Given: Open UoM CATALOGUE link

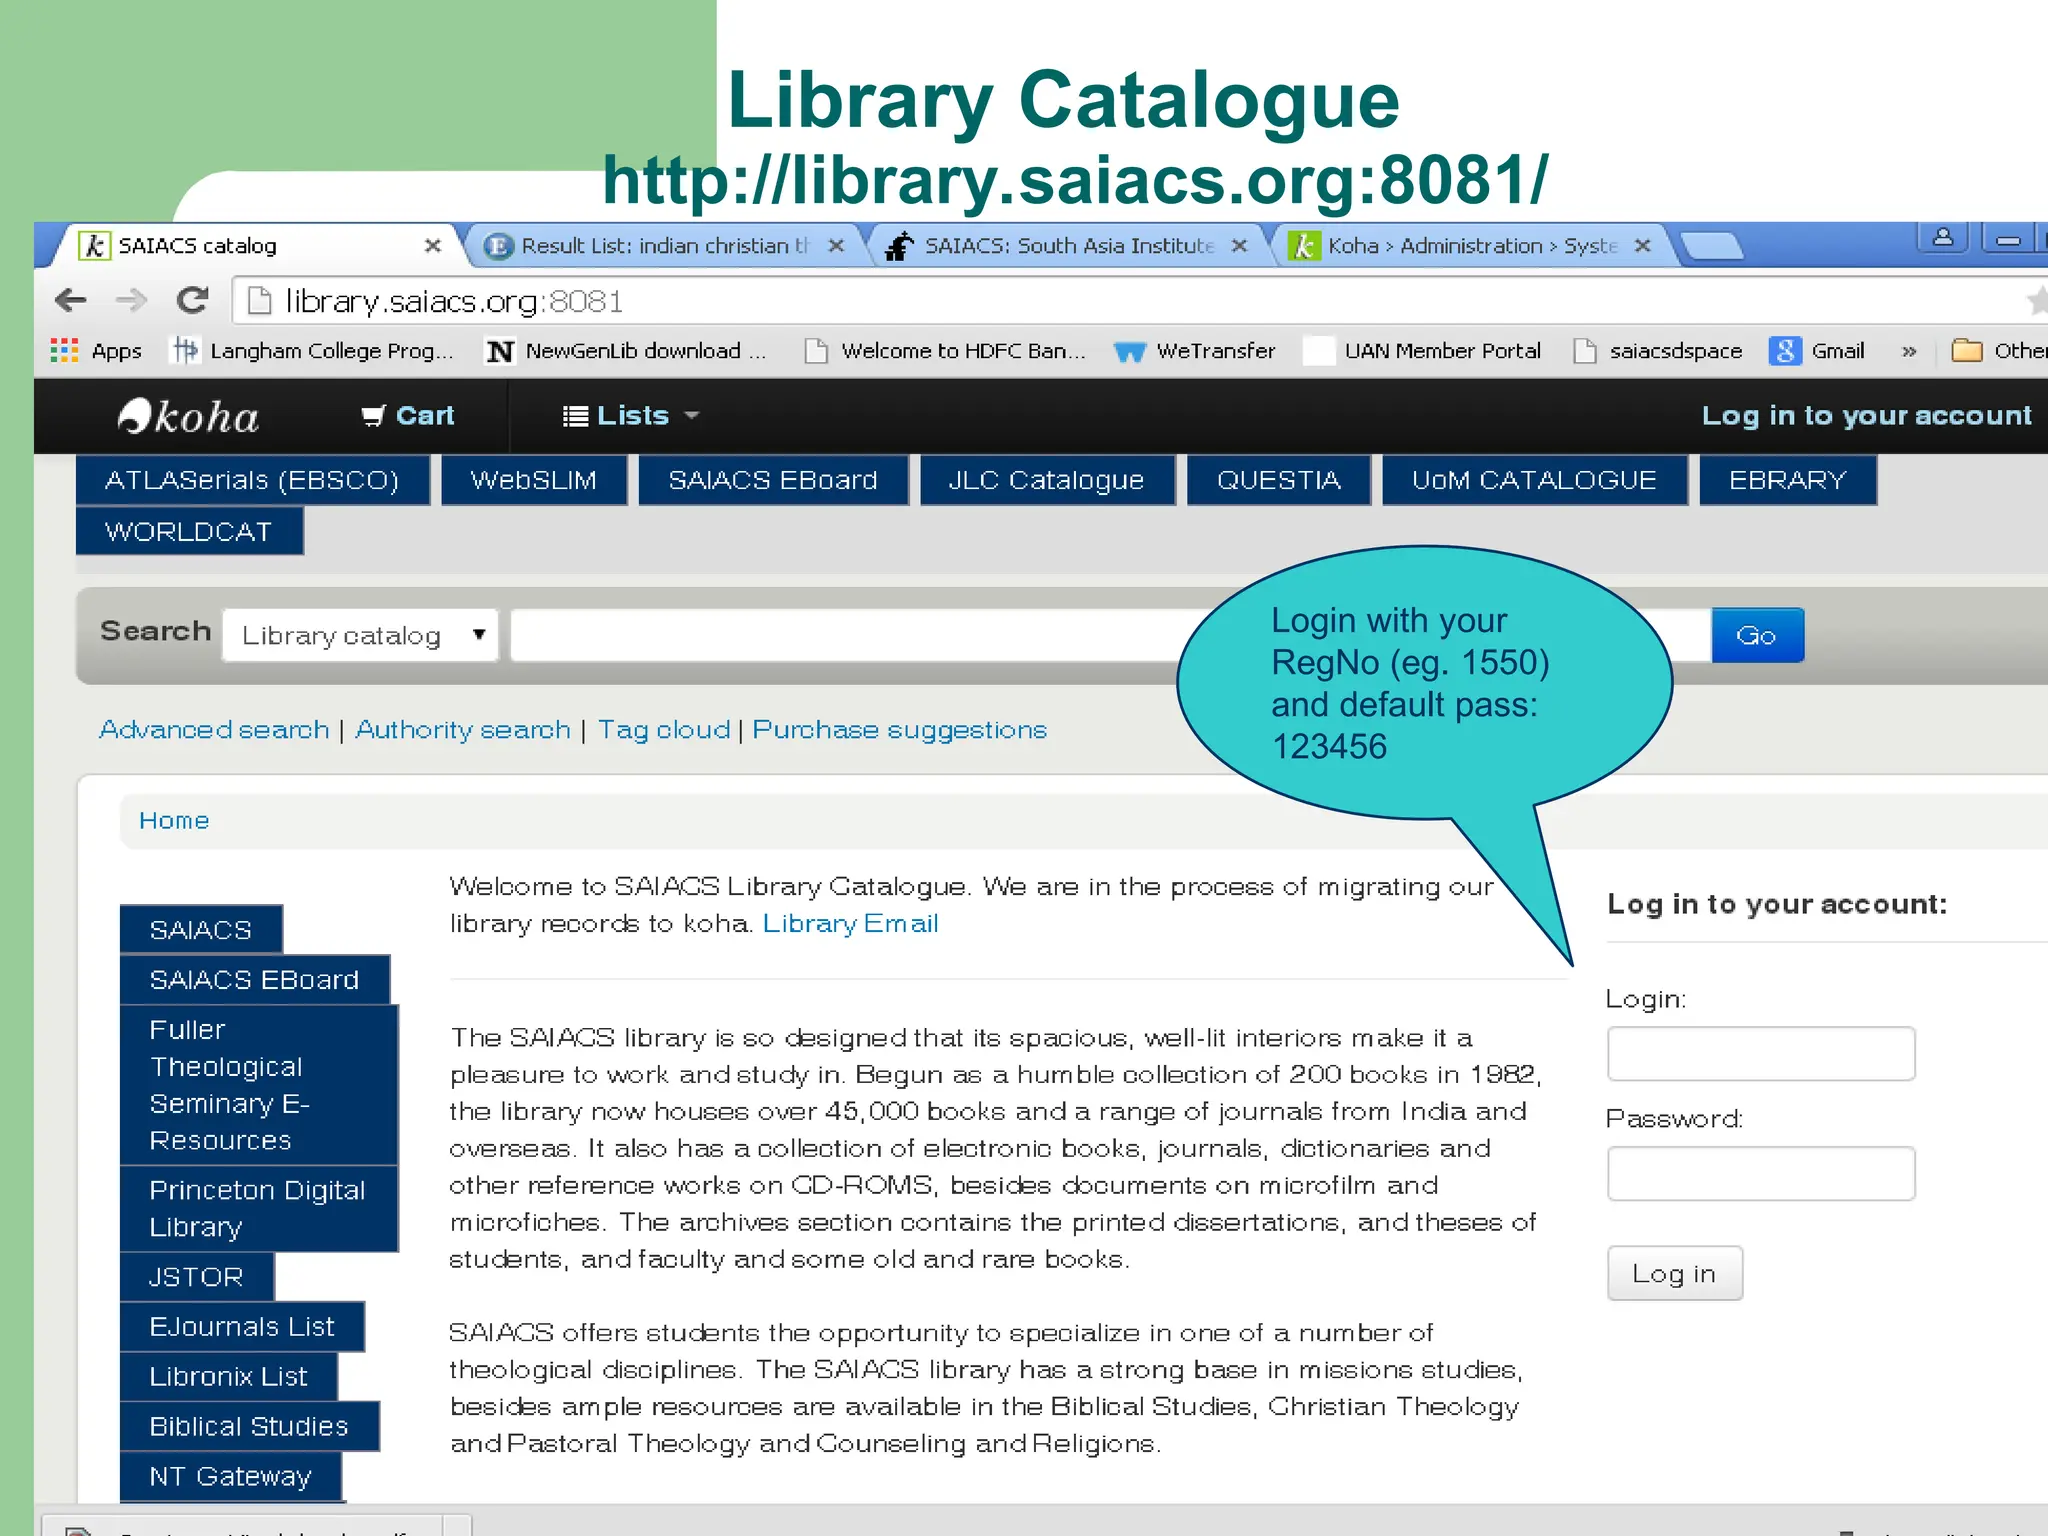Looking at the screenshot, I should 1534,480.
